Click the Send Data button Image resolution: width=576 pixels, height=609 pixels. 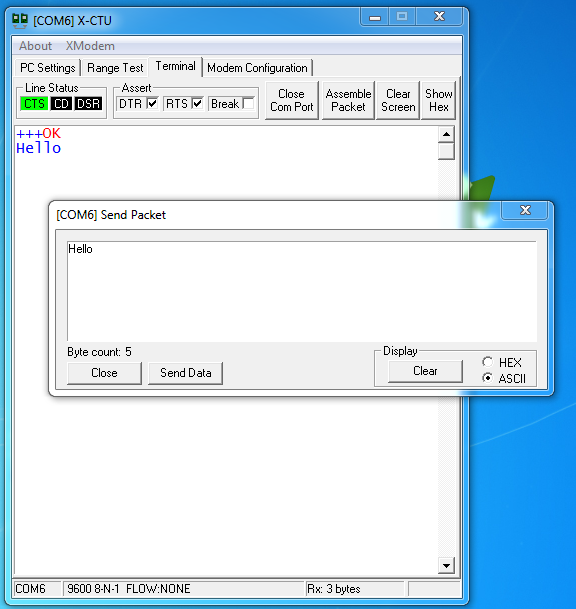[186, 373]
